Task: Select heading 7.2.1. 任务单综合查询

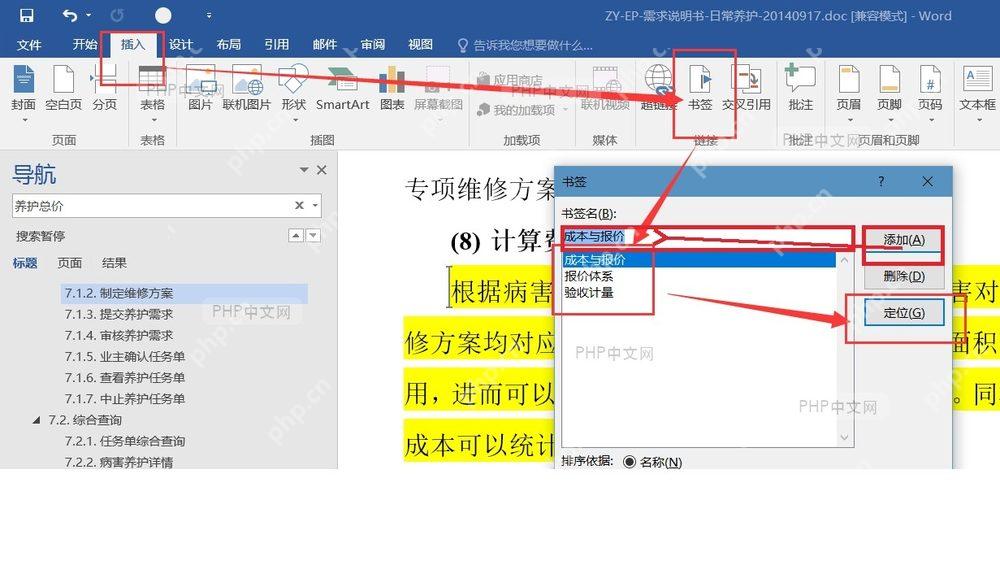Action: coord(124,441)
